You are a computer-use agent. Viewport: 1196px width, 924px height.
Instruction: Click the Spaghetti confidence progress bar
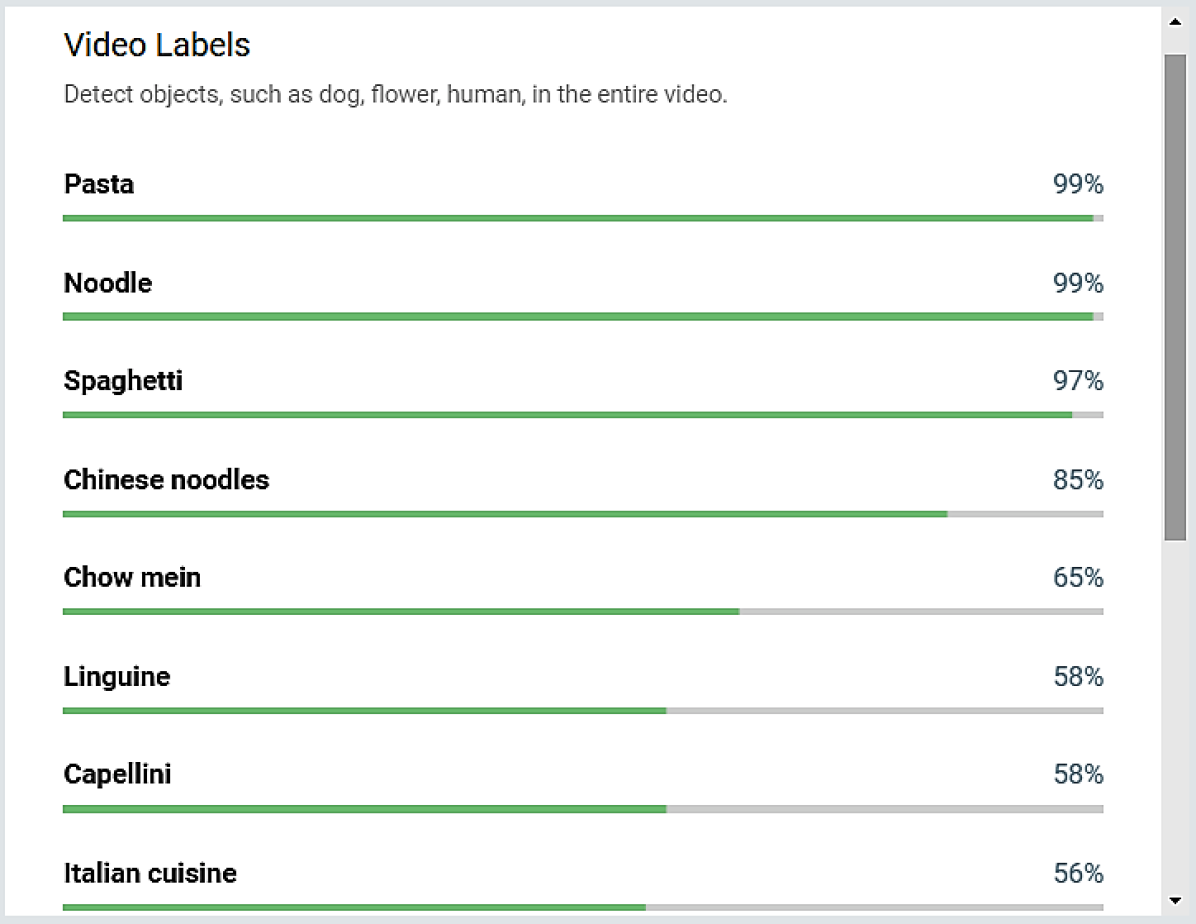pos(582,415)
